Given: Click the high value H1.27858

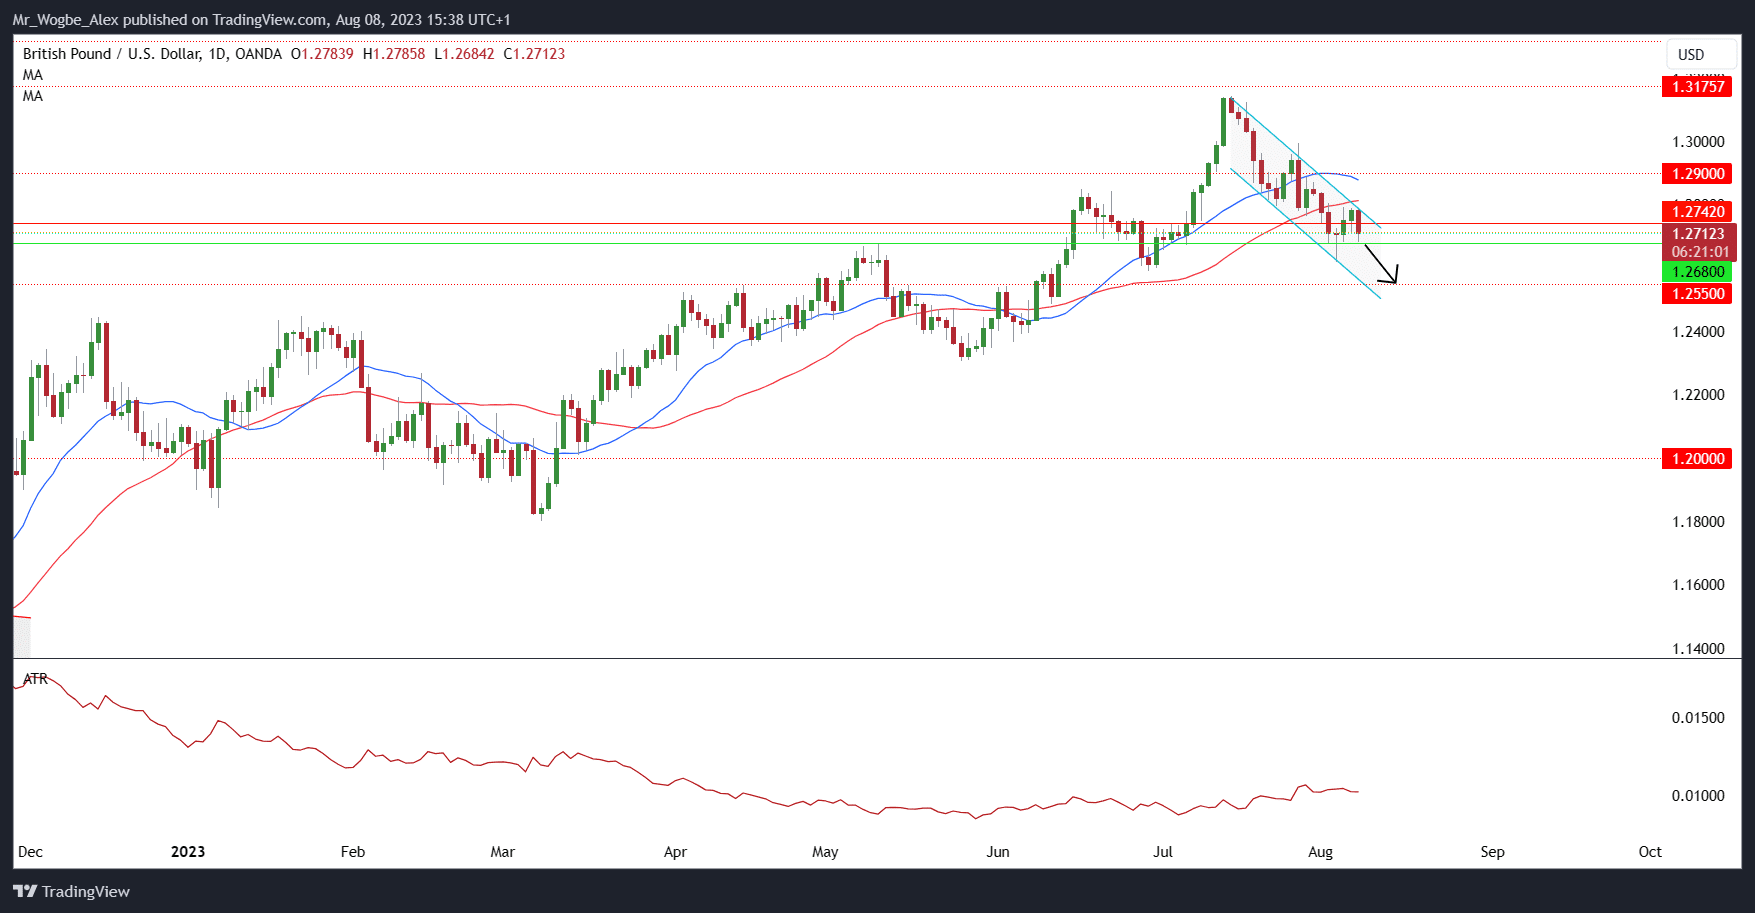Looking at the screenshot, I should pos(394,54).
